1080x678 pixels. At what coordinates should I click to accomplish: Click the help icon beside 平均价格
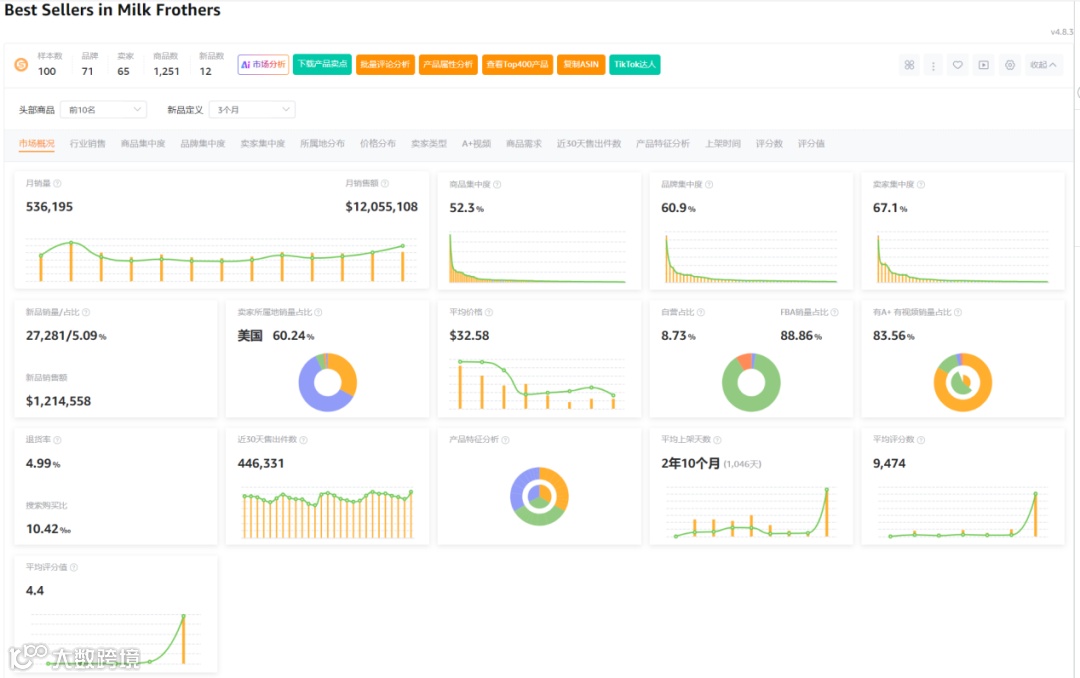489,312
